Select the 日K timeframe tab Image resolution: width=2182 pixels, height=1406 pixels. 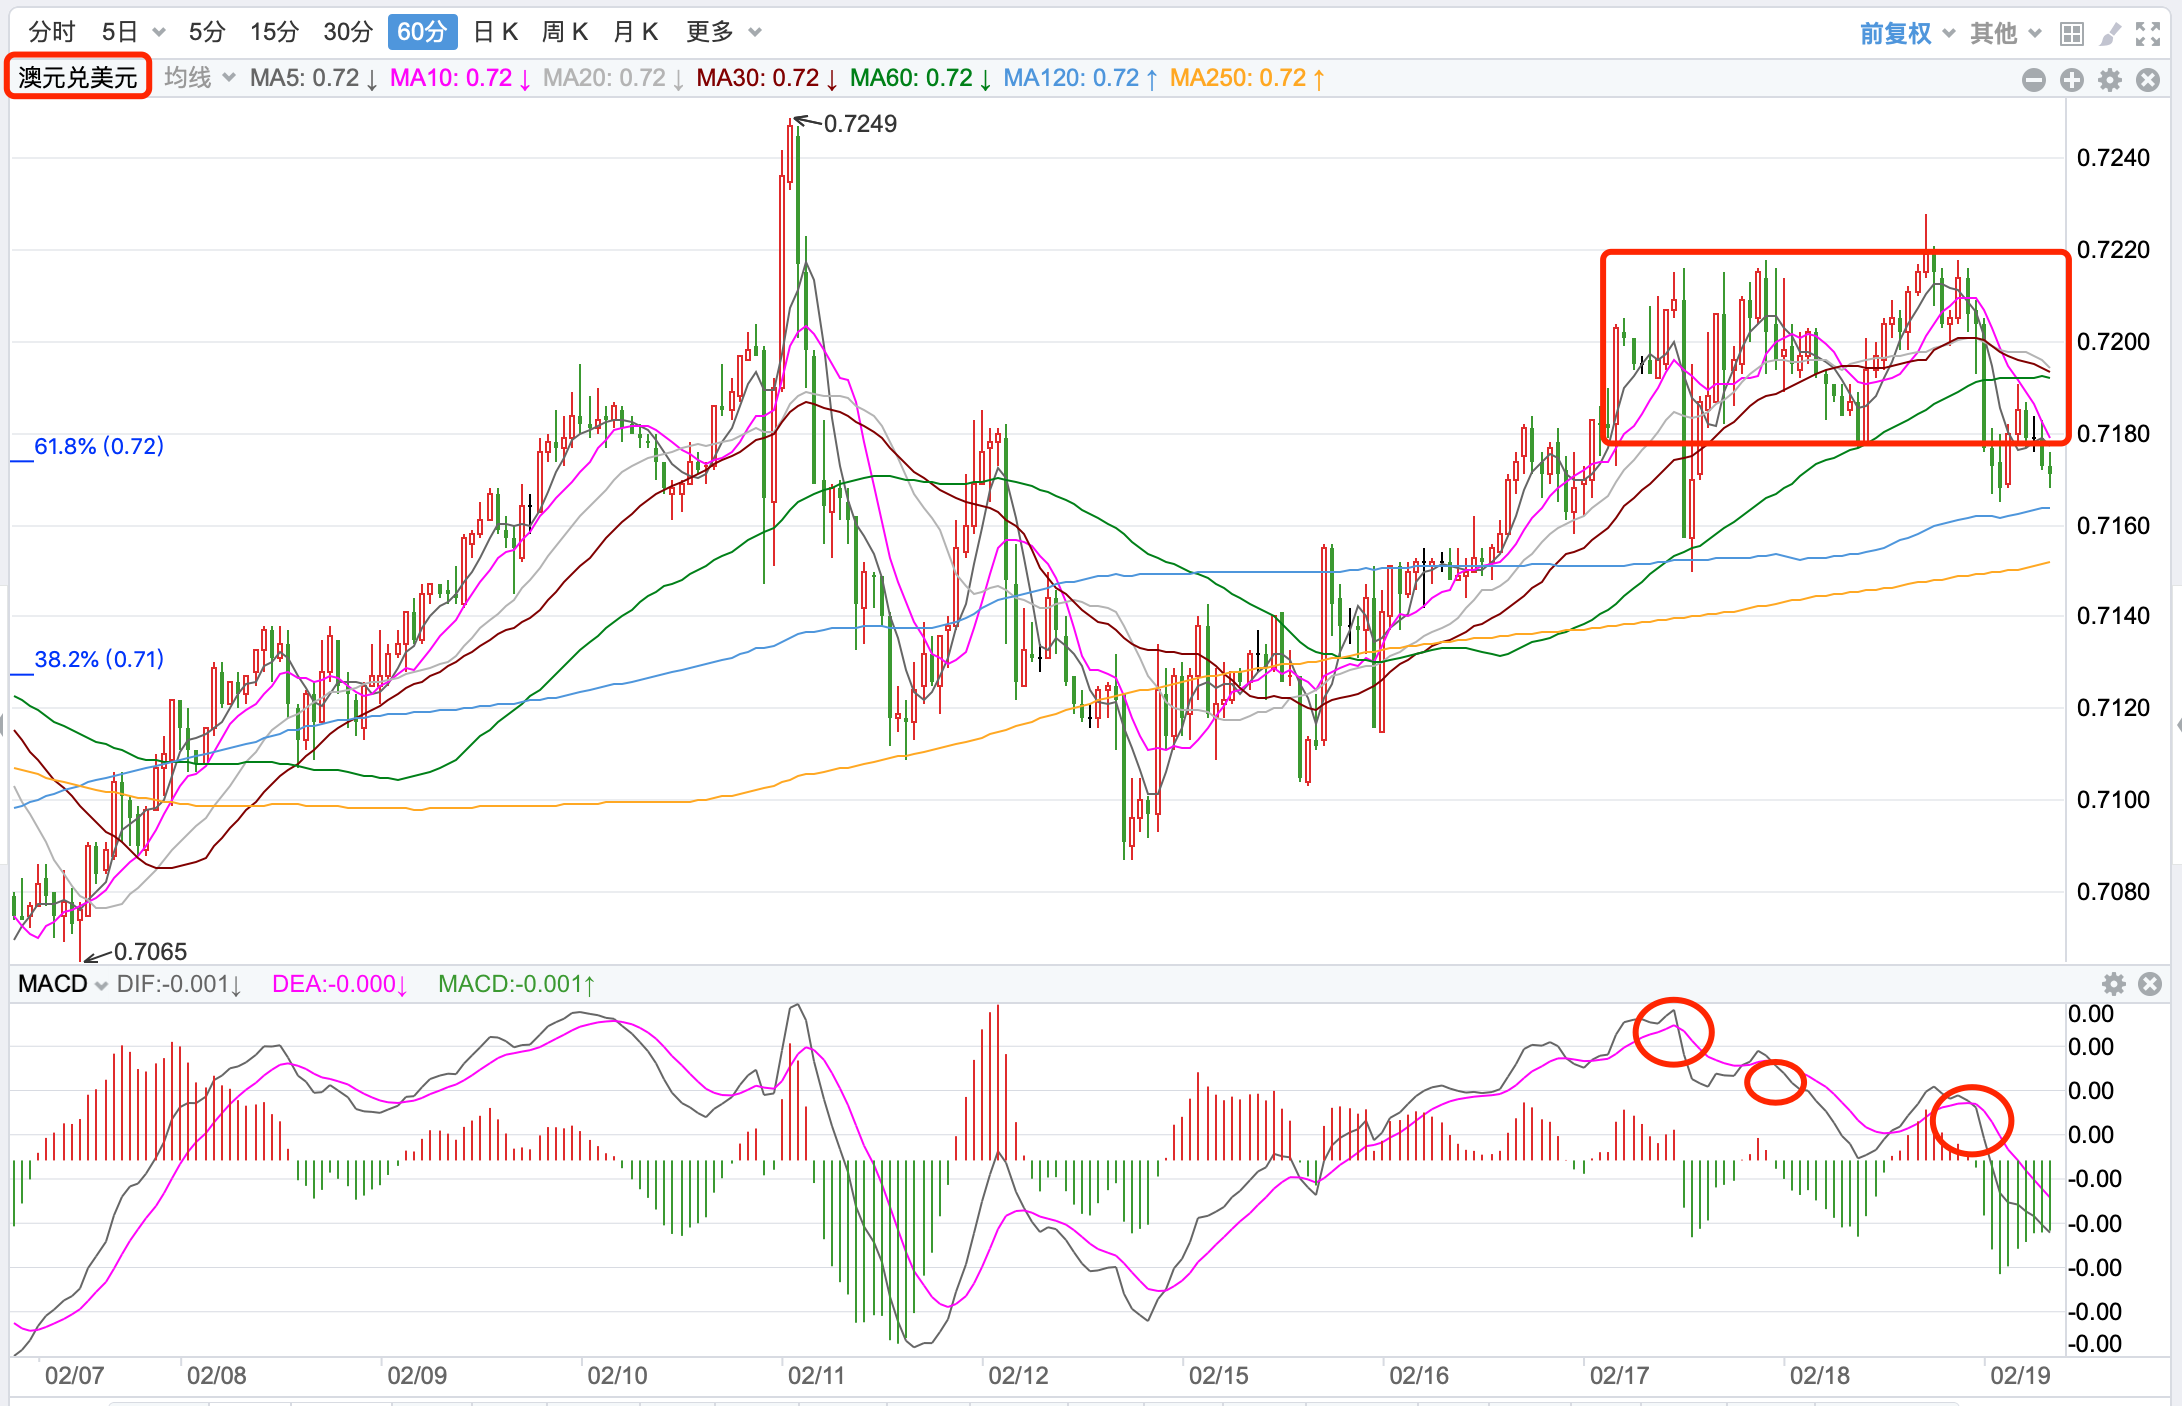tap(496, 32)
